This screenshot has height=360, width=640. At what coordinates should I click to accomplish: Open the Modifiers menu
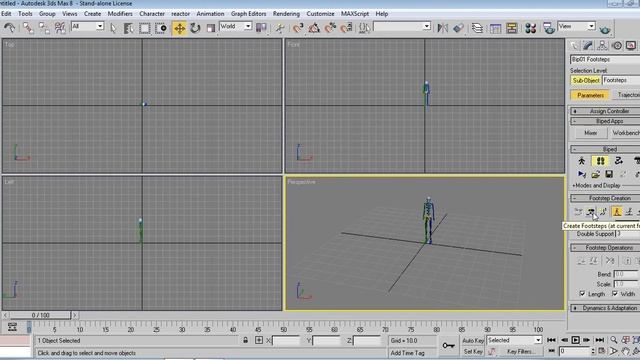point(120,14)
